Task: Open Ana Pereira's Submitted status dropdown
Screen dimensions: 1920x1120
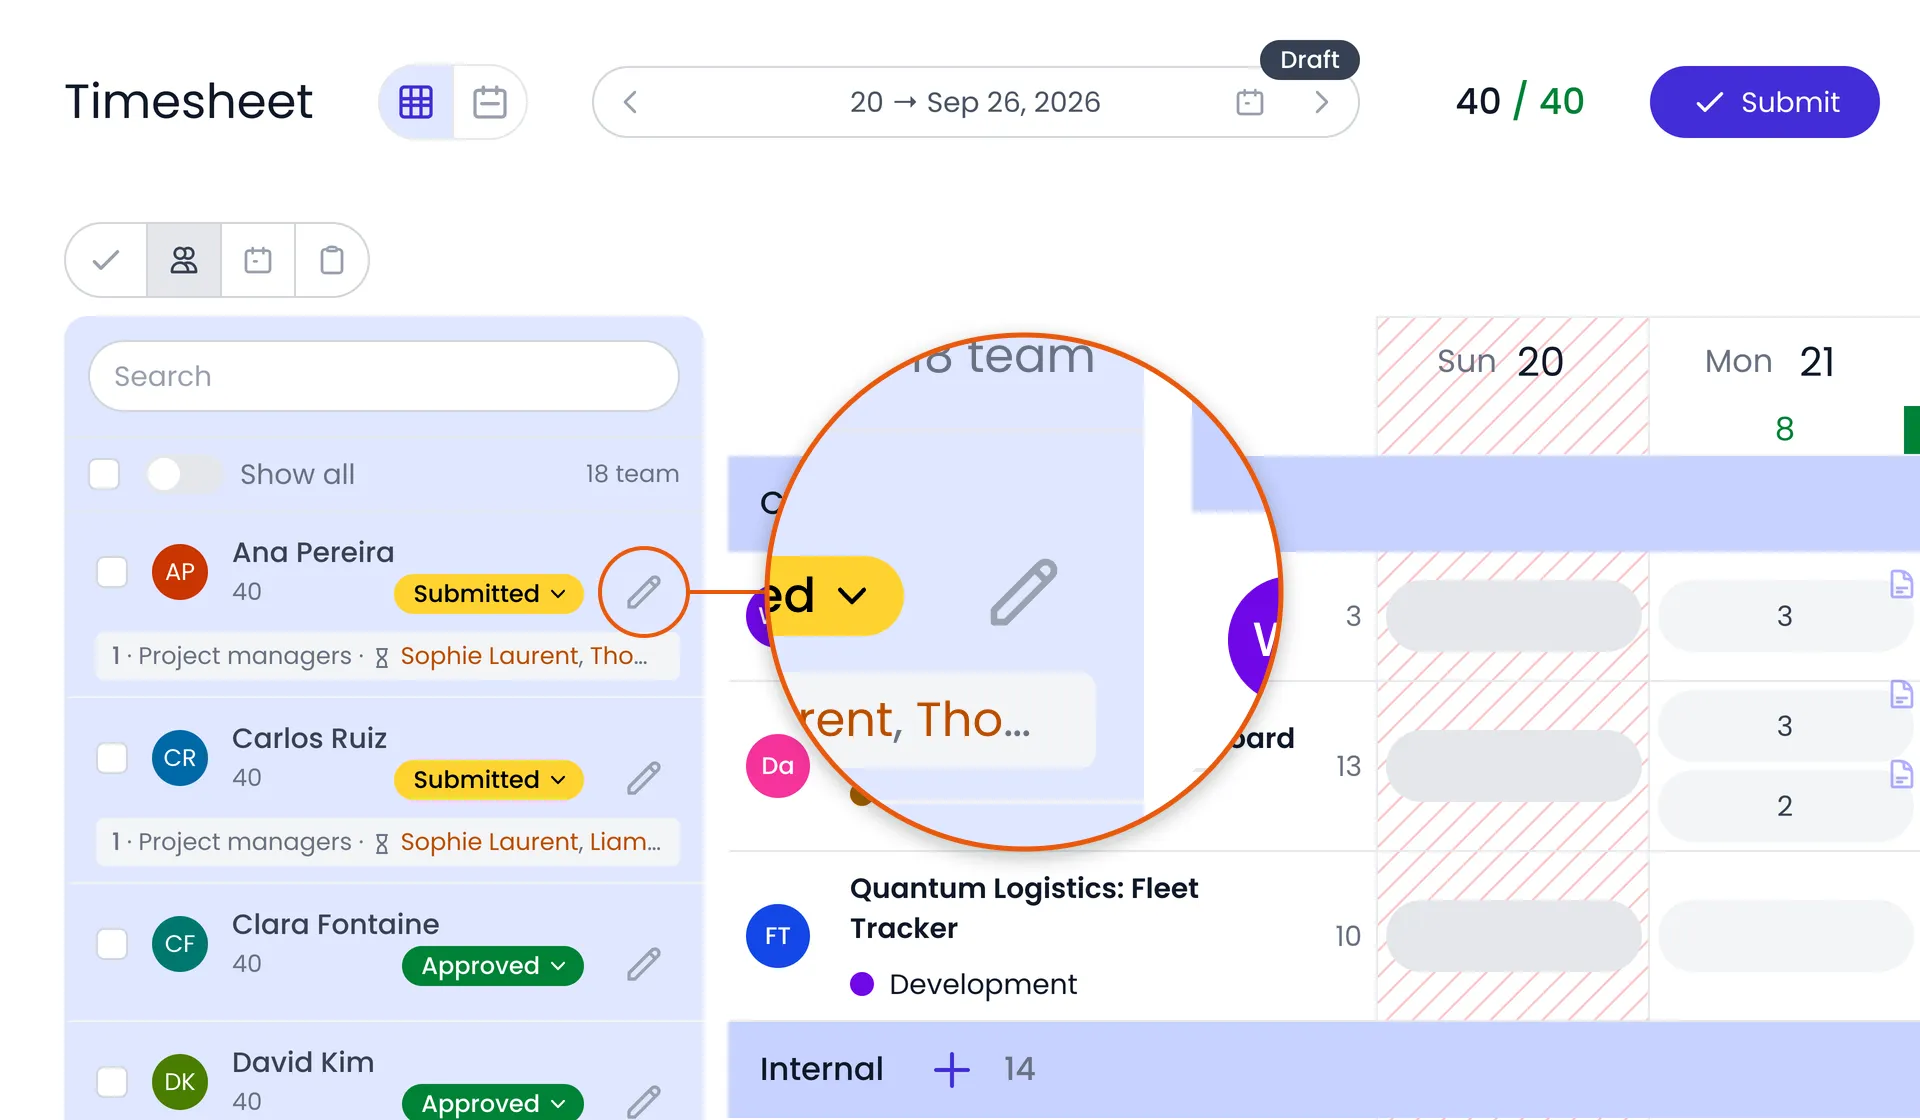Action: coord(489,594)
